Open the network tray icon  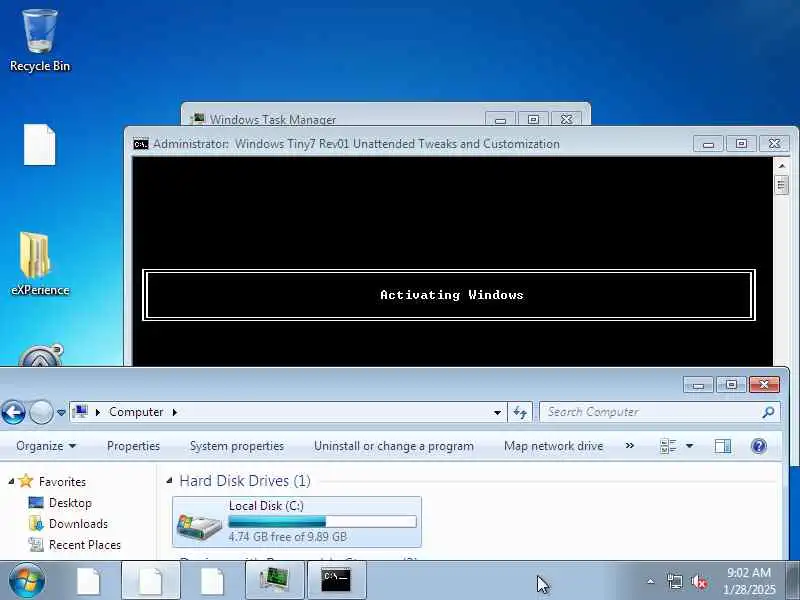pos(674,581)
